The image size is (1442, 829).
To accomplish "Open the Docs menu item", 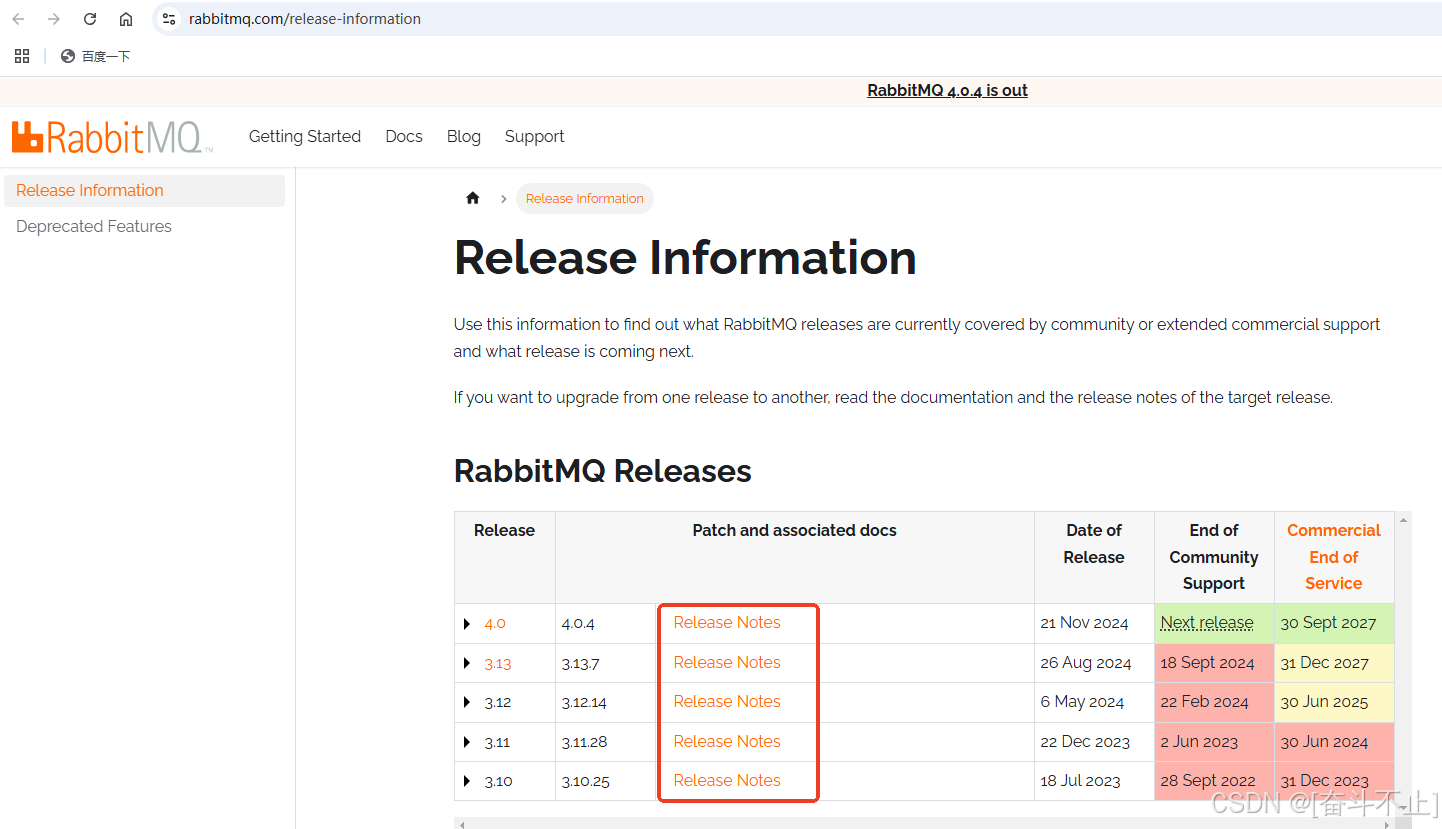I will (404, 136).
